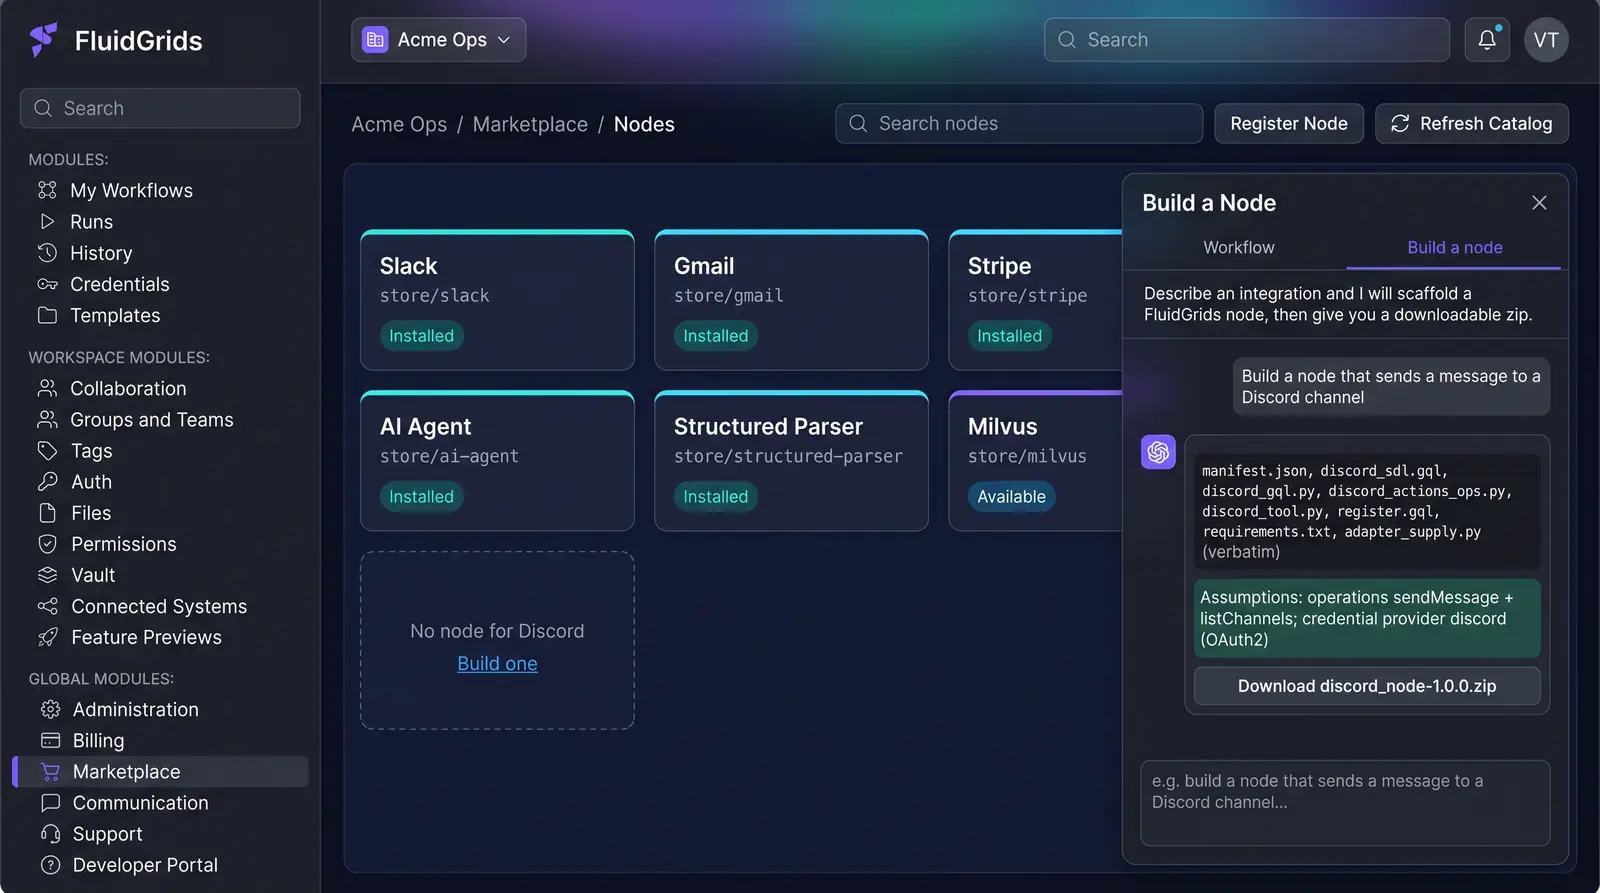The height and width of the screenshot is (893, 1600).
Task: Click Installed badge on Structured Parser
Action: click(715, 496)
